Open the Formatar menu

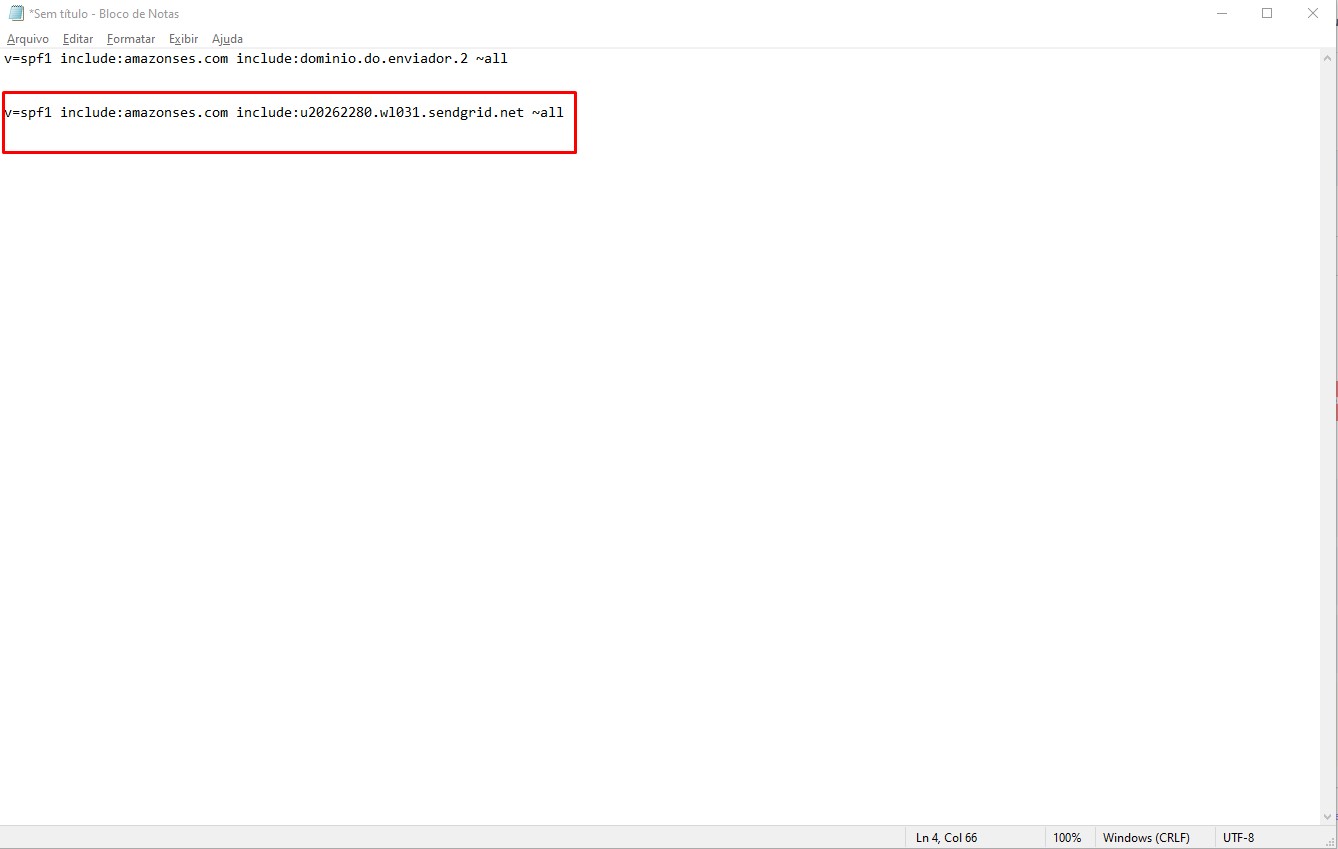click(x=131, y=39)
